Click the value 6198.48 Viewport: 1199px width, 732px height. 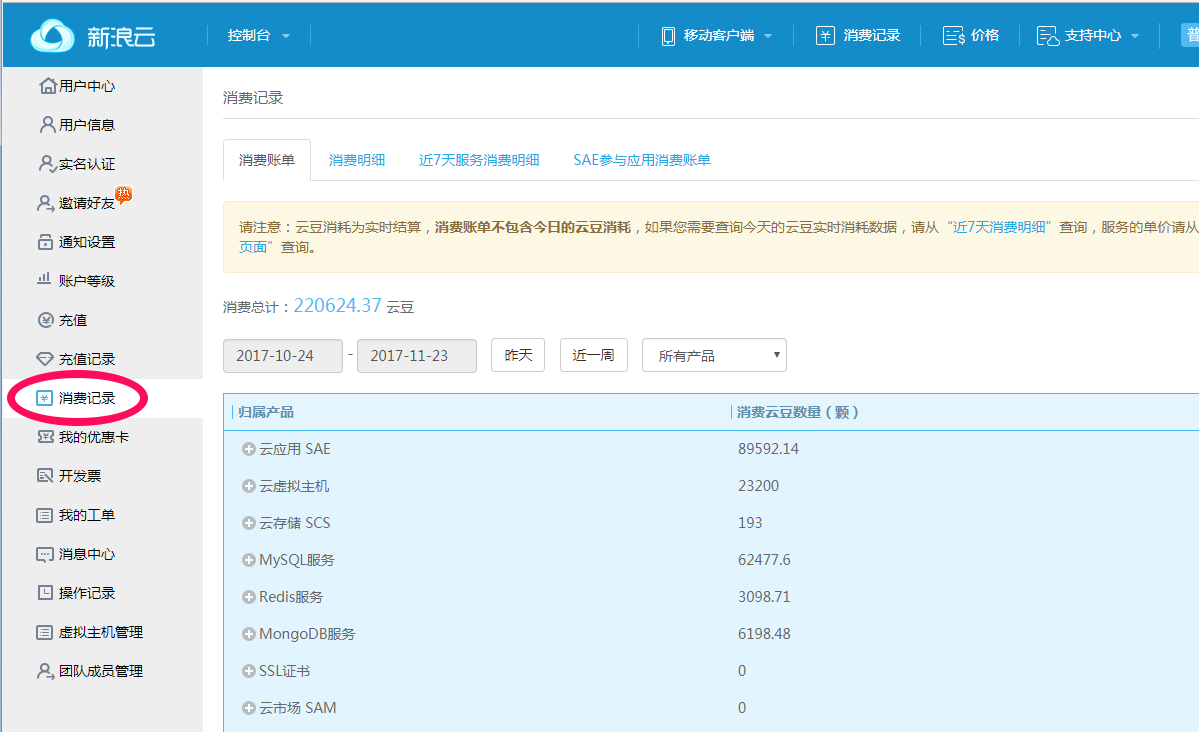[765, 634]
